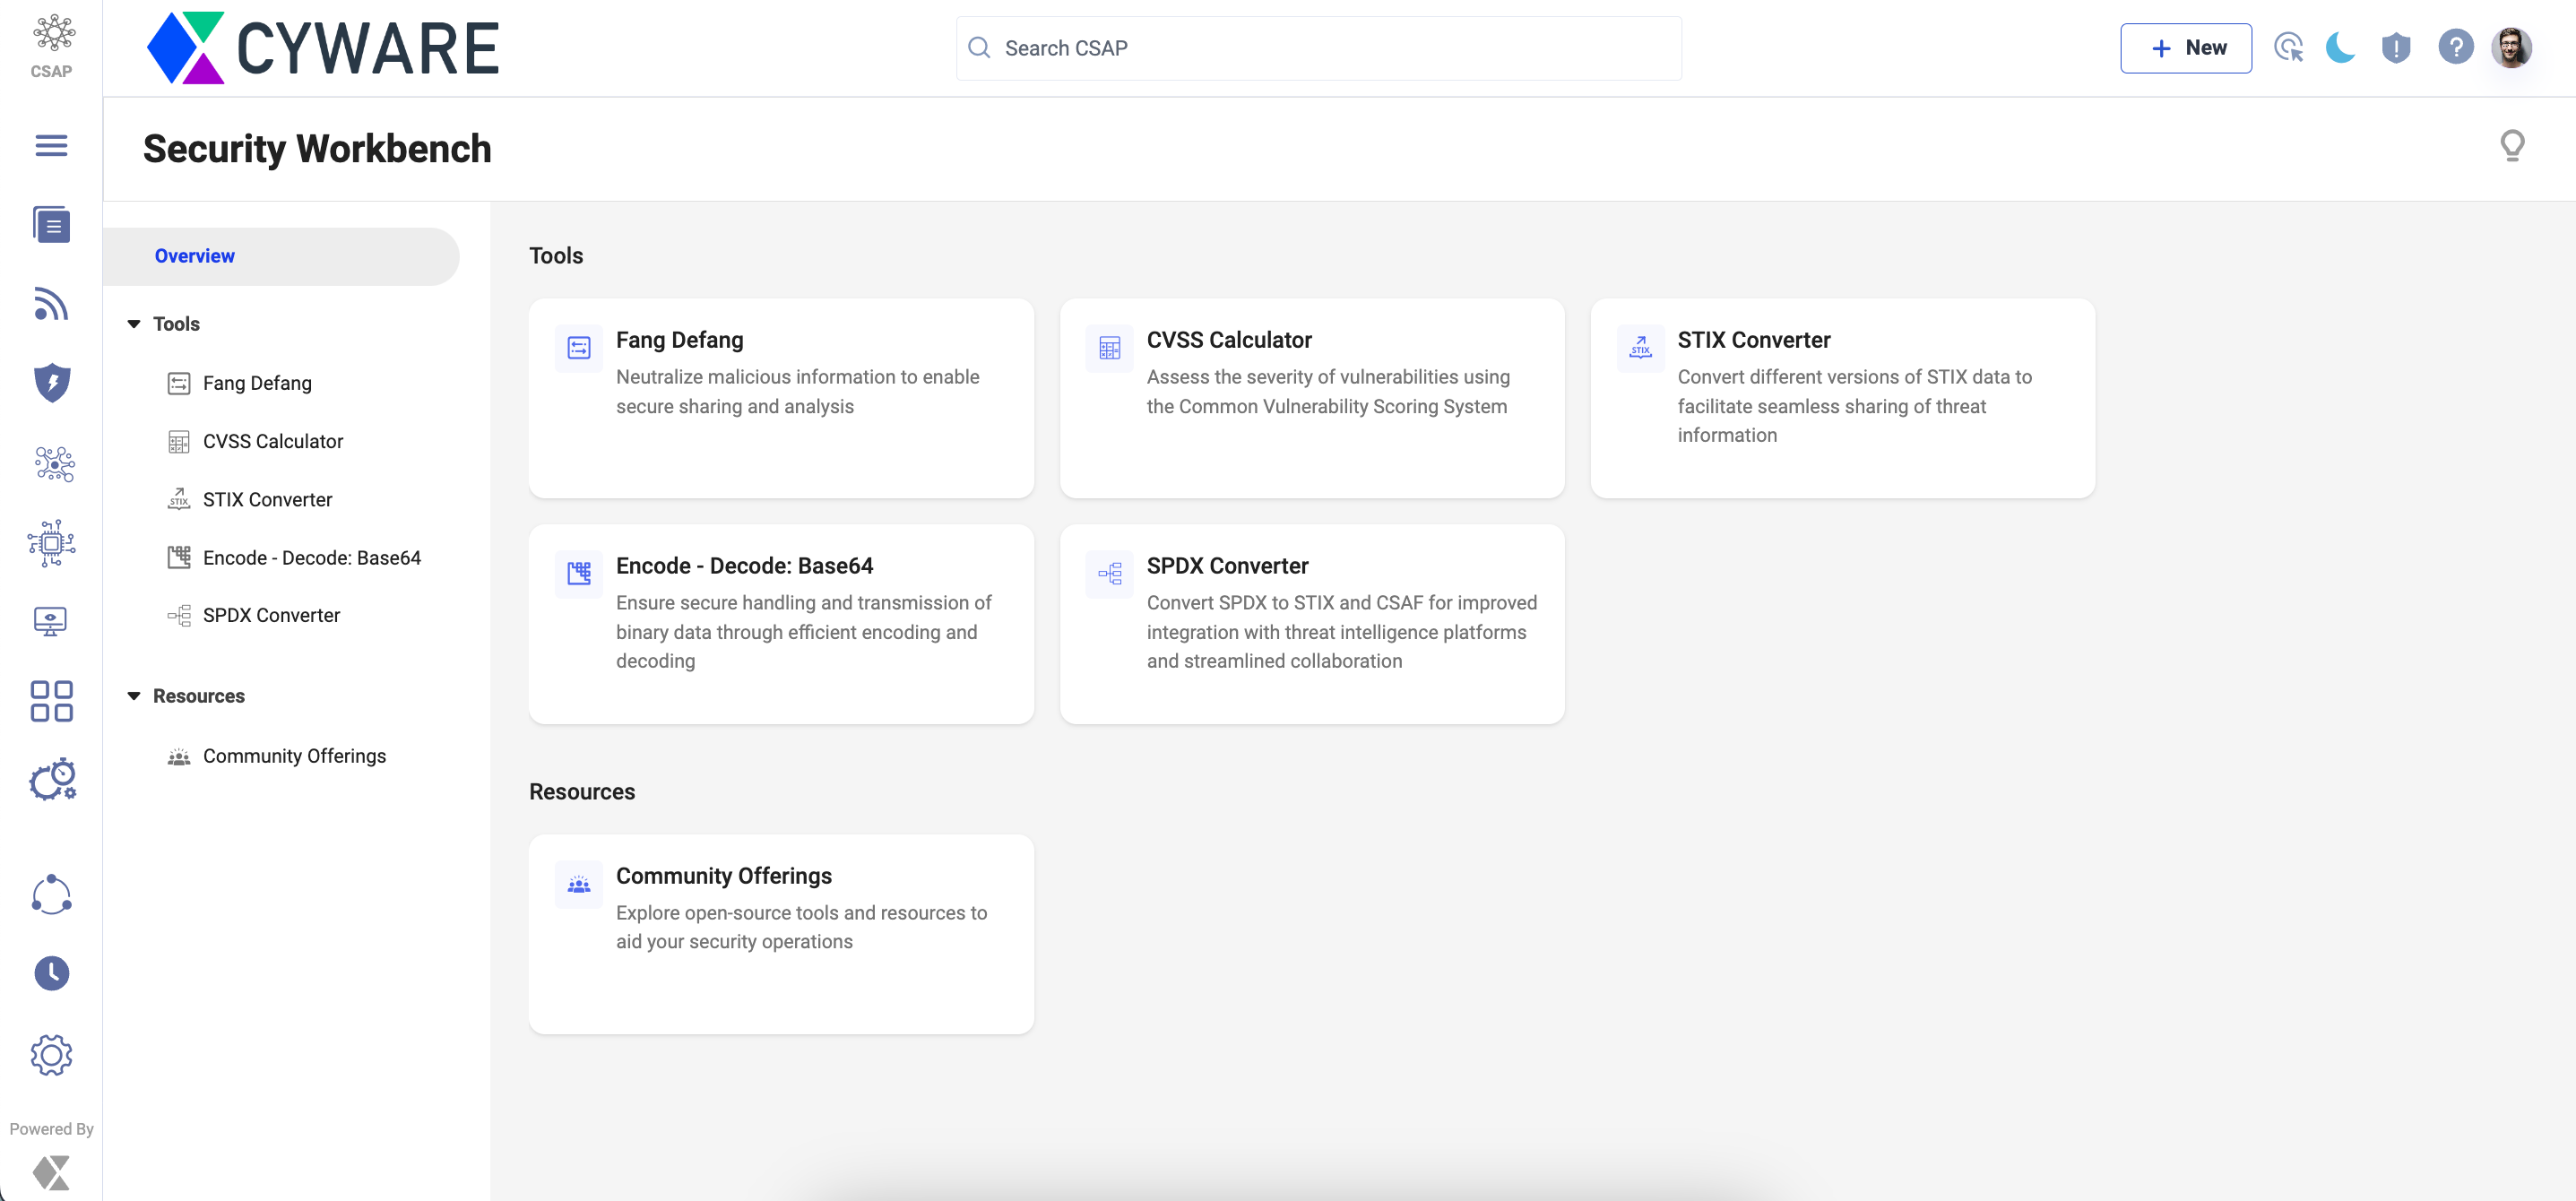Select the Overview navigation item
Screen dimensions: 2576x1201
point(194,256)
